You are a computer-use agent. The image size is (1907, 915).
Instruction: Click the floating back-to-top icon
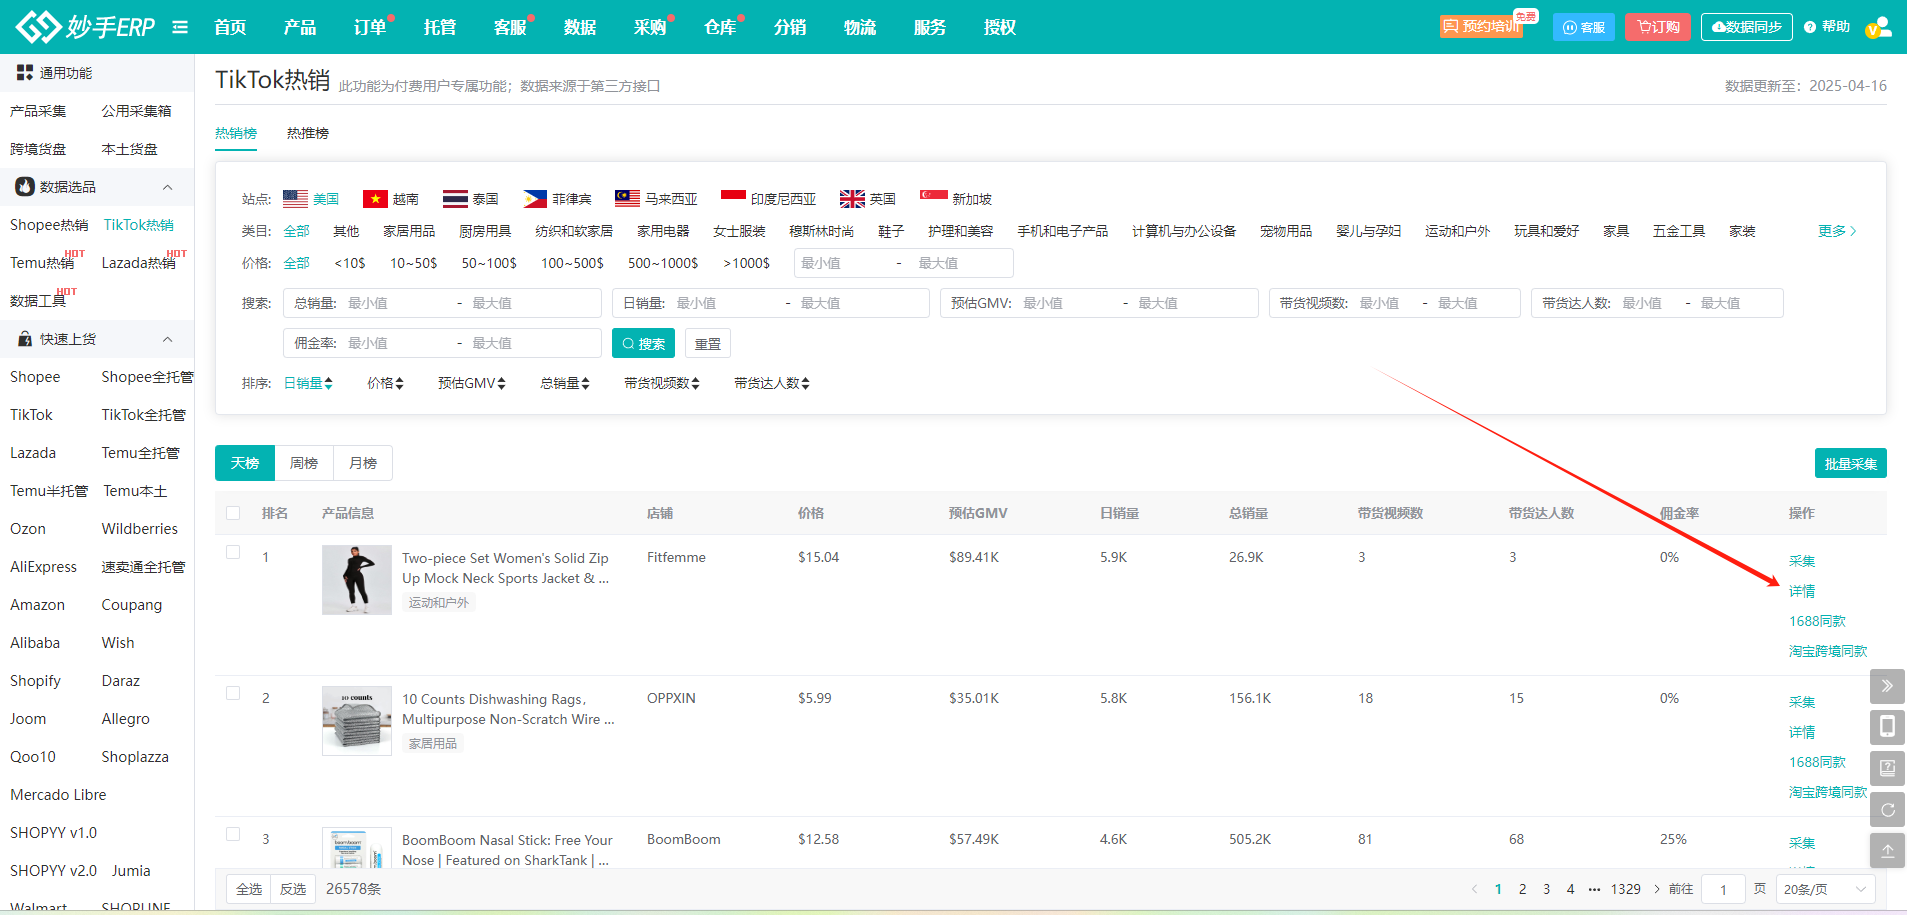pos(1887,850)
